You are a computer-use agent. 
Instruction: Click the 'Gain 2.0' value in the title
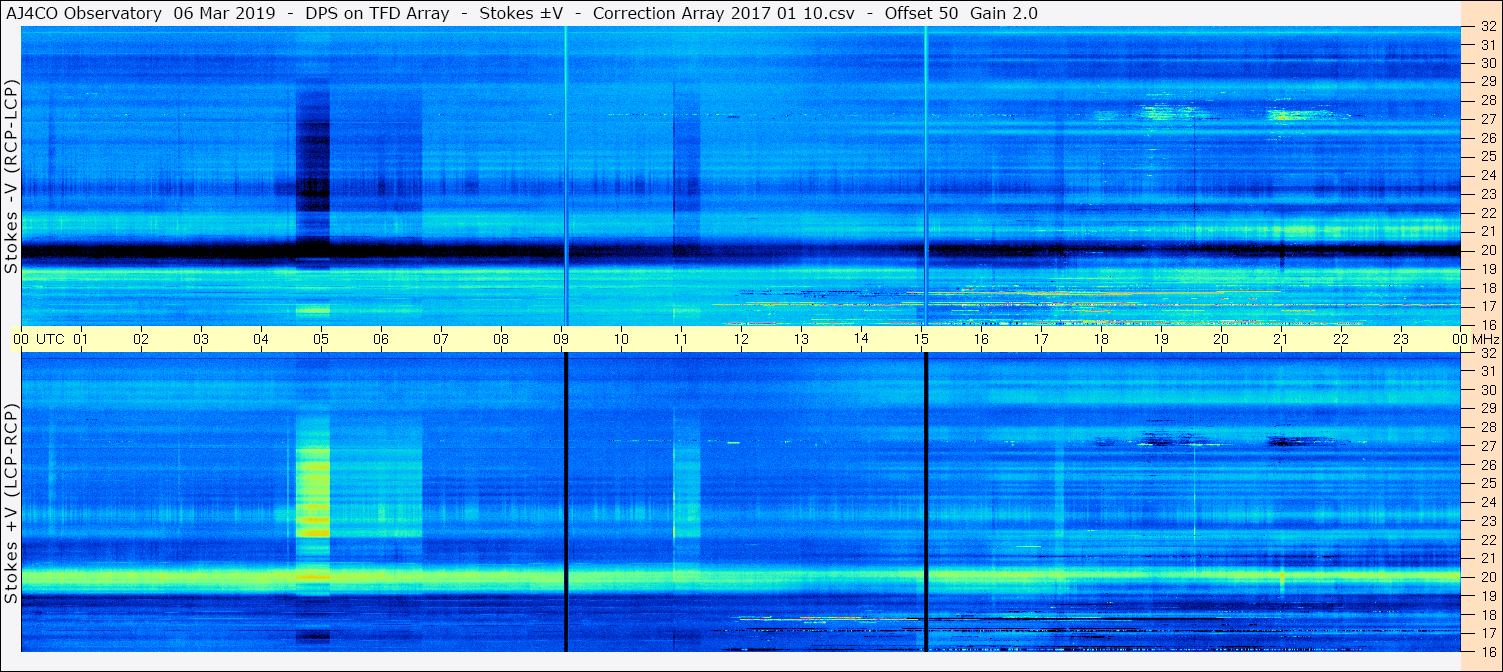click(1004, 13)
